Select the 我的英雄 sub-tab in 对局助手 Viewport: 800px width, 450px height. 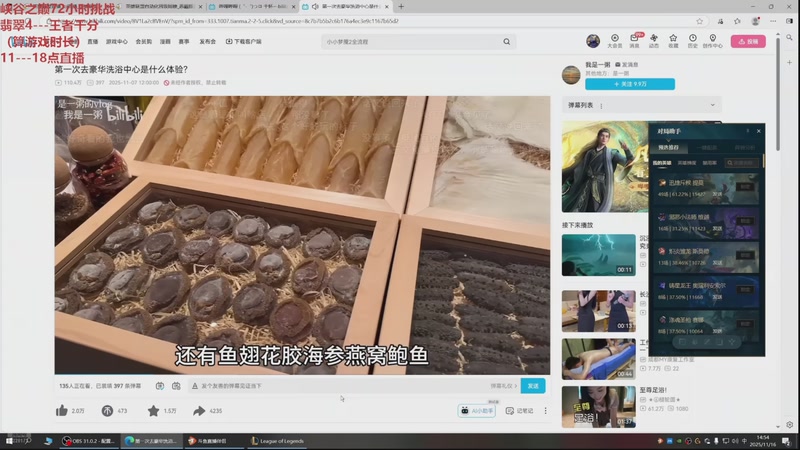click(662, 163)
